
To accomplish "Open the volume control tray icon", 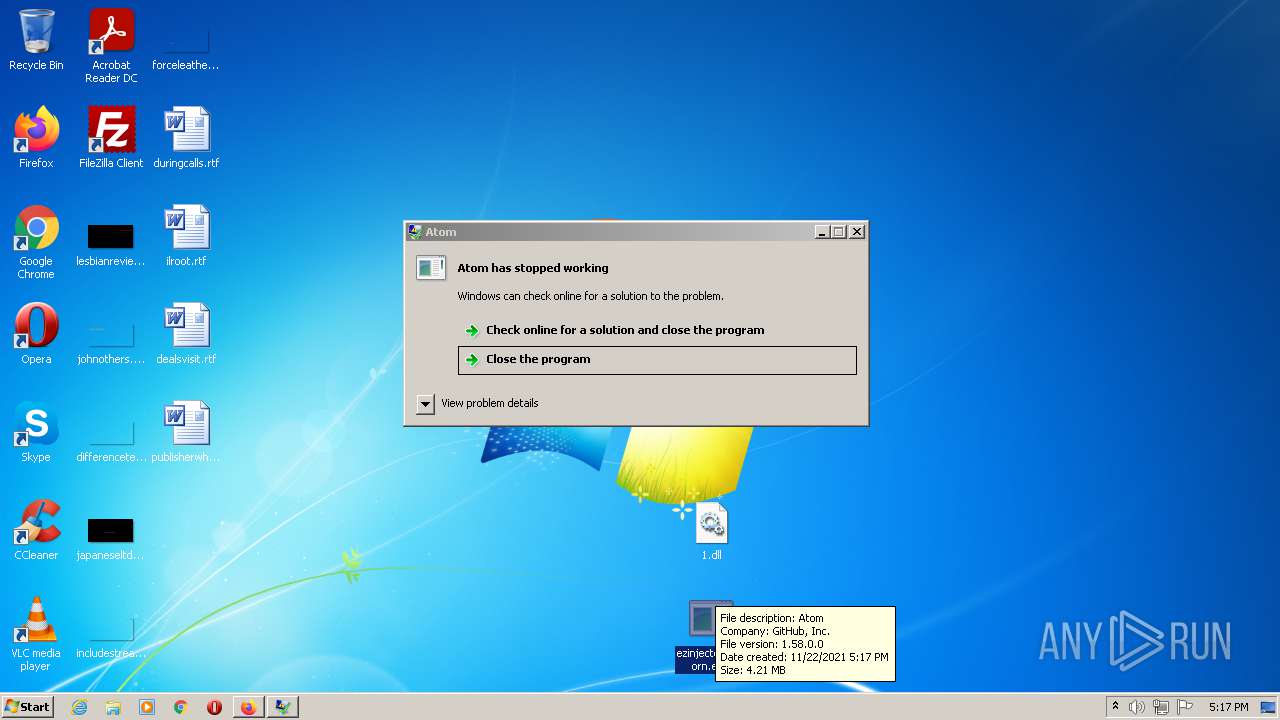I will (x=1137, y=707).
